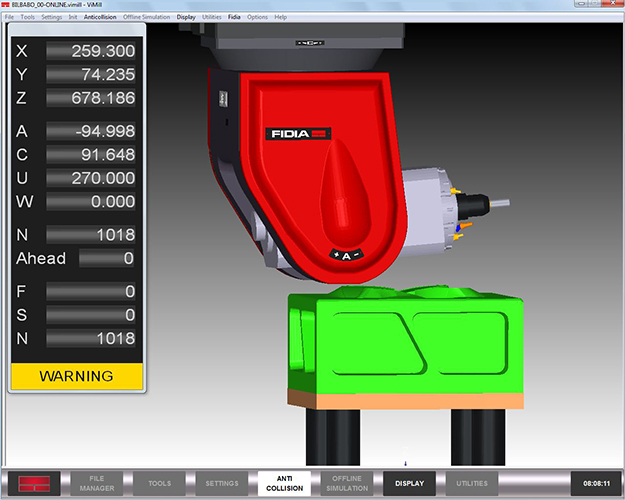Click the yellow WARNING indicator
Screen dimensions: 625x500
pos(76,376)
